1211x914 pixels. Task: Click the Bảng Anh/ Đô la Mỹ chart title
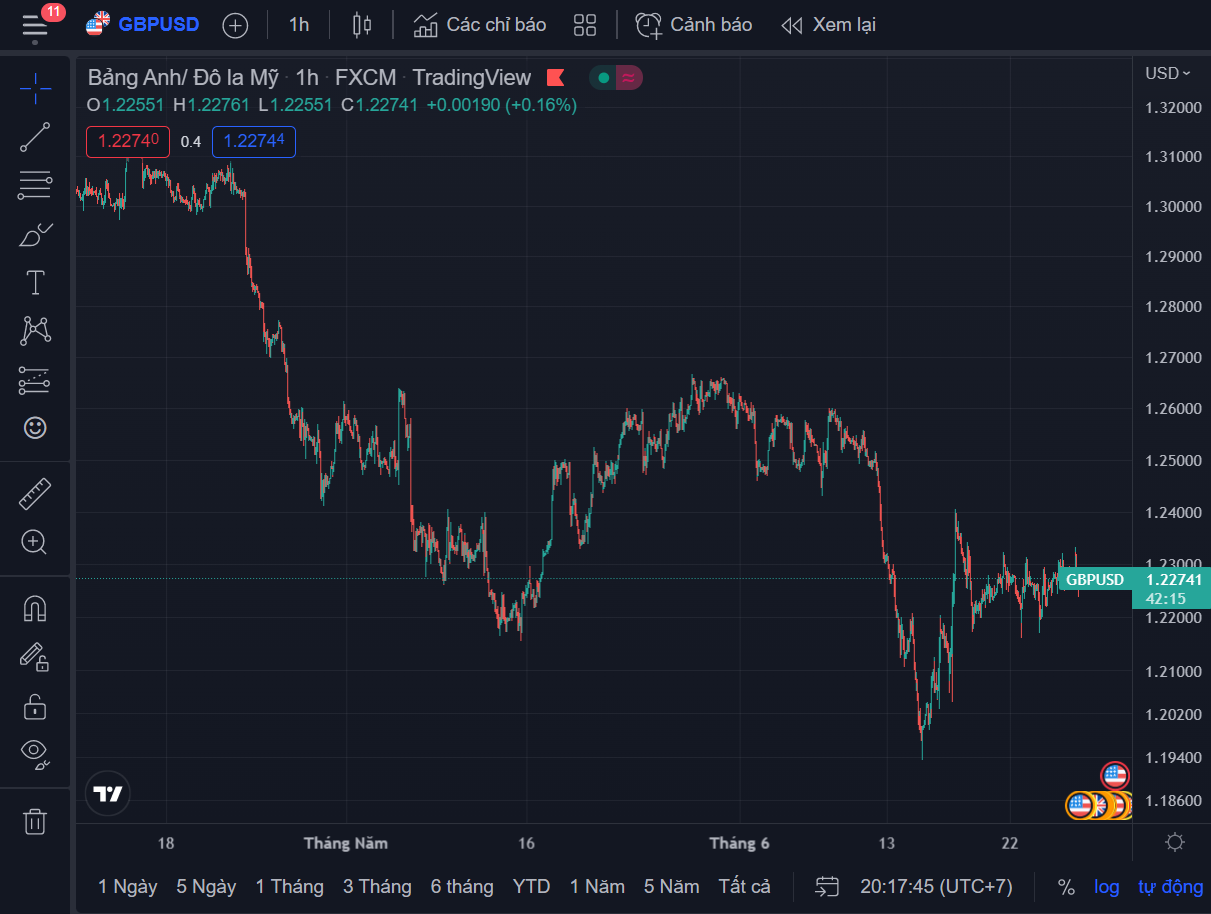[183, 77]
